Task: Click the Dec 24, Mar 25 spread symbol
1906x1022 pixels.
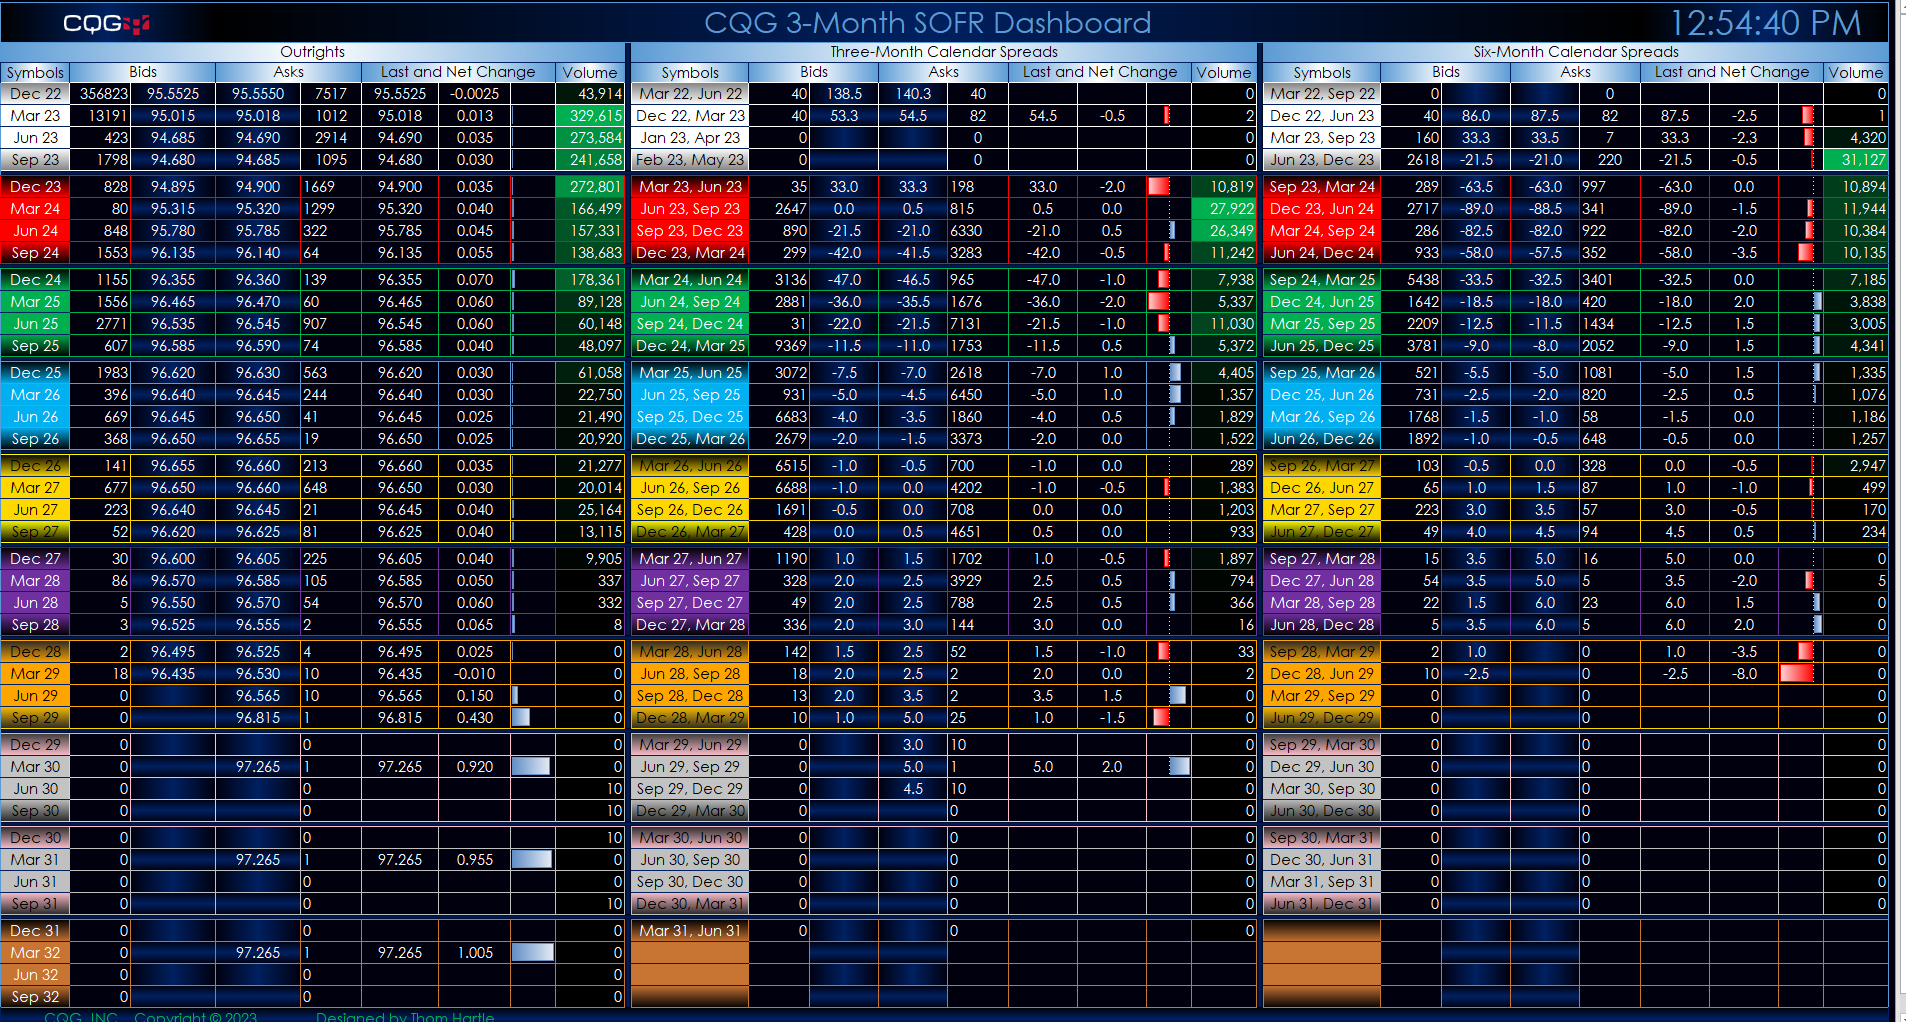Action: [x=690, y=346]
